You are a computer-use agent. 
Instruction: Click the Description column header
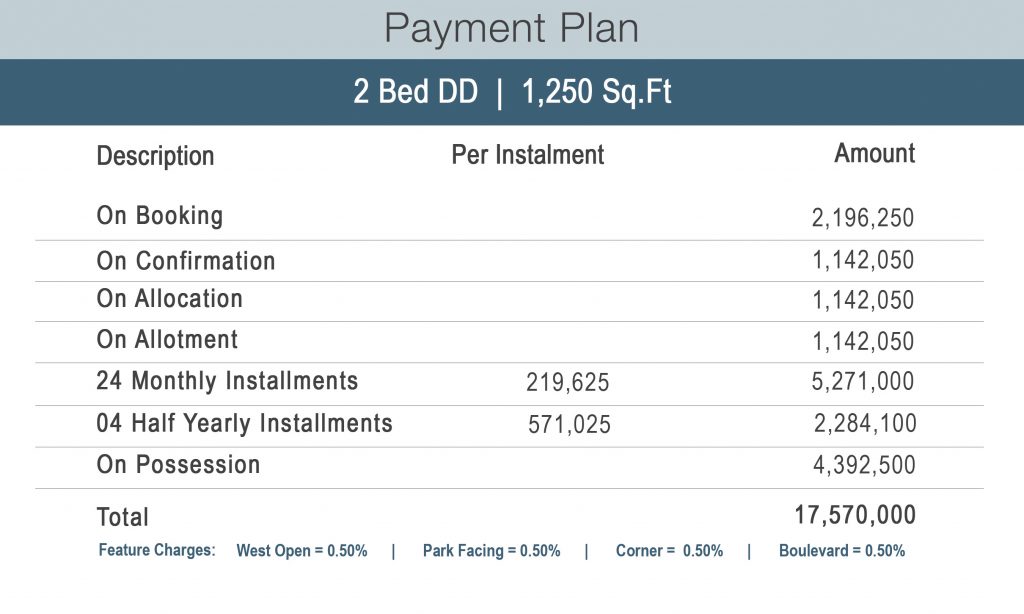(155, 156)
